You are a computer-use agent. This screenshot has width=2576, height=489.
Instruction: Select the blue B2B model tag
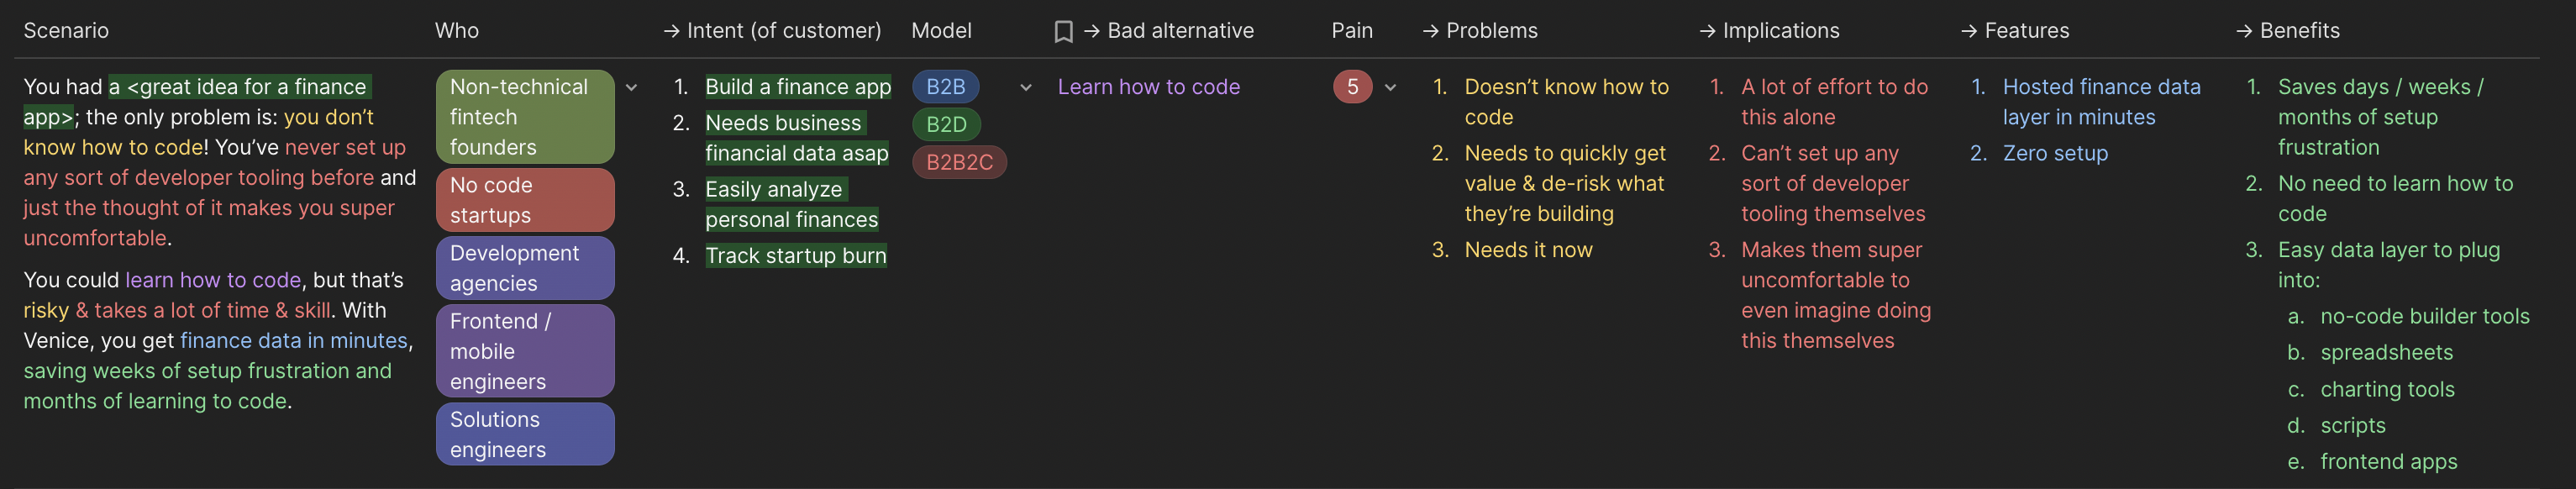click(945, 87)
